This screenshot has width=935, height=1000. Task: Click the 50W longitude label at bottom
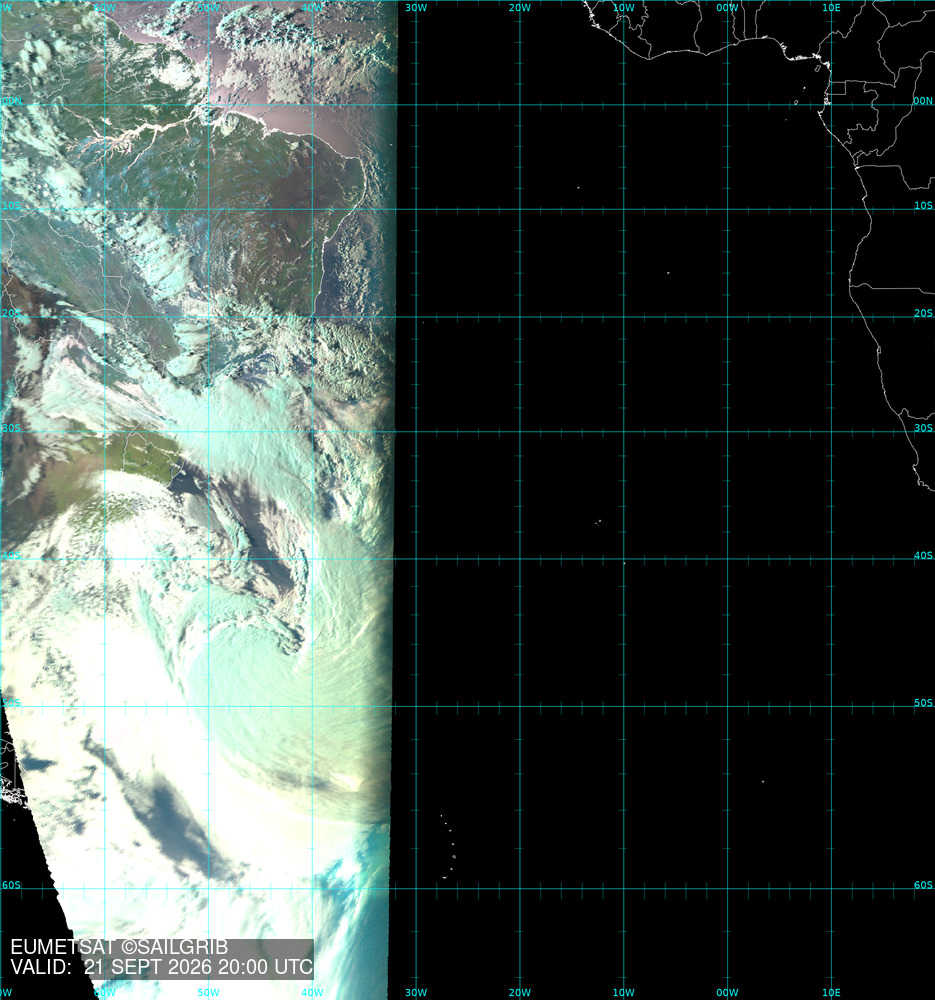pos(208,992)
